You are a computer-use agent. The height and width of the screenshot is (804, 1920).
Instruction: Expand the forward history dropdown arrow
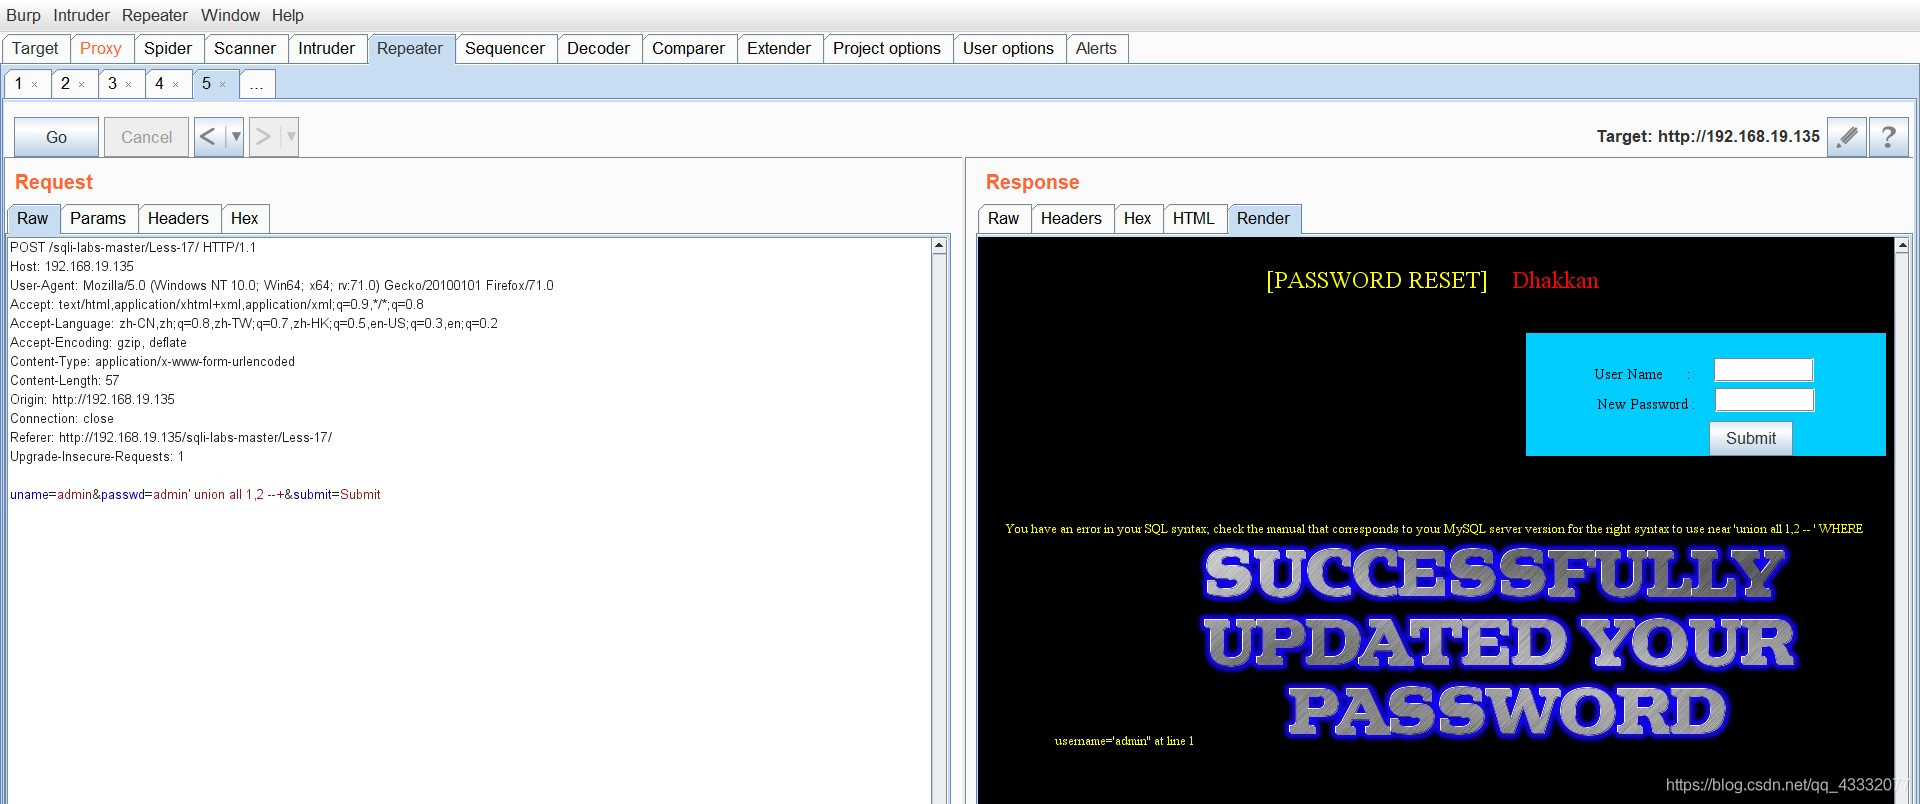coord(291,137)
